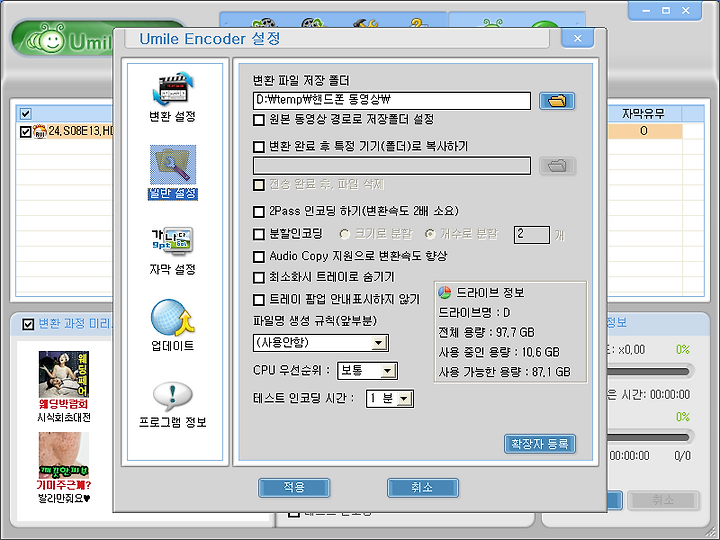The image size is (720, 540).
Task: Enable 2Pass 인코딩 하기 checkbox
Action: click(x=259, y=211)
